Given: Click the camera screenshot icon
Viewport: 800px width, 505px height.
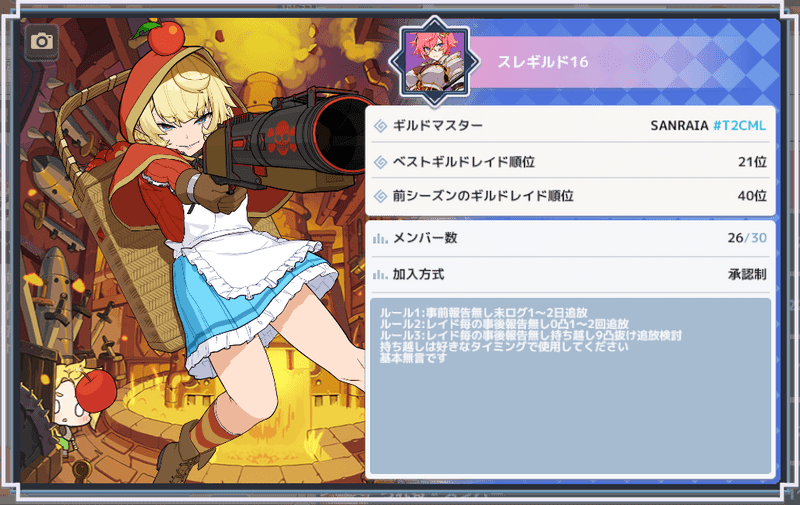Looking at the screenshot, I should (x=42, y=41).
